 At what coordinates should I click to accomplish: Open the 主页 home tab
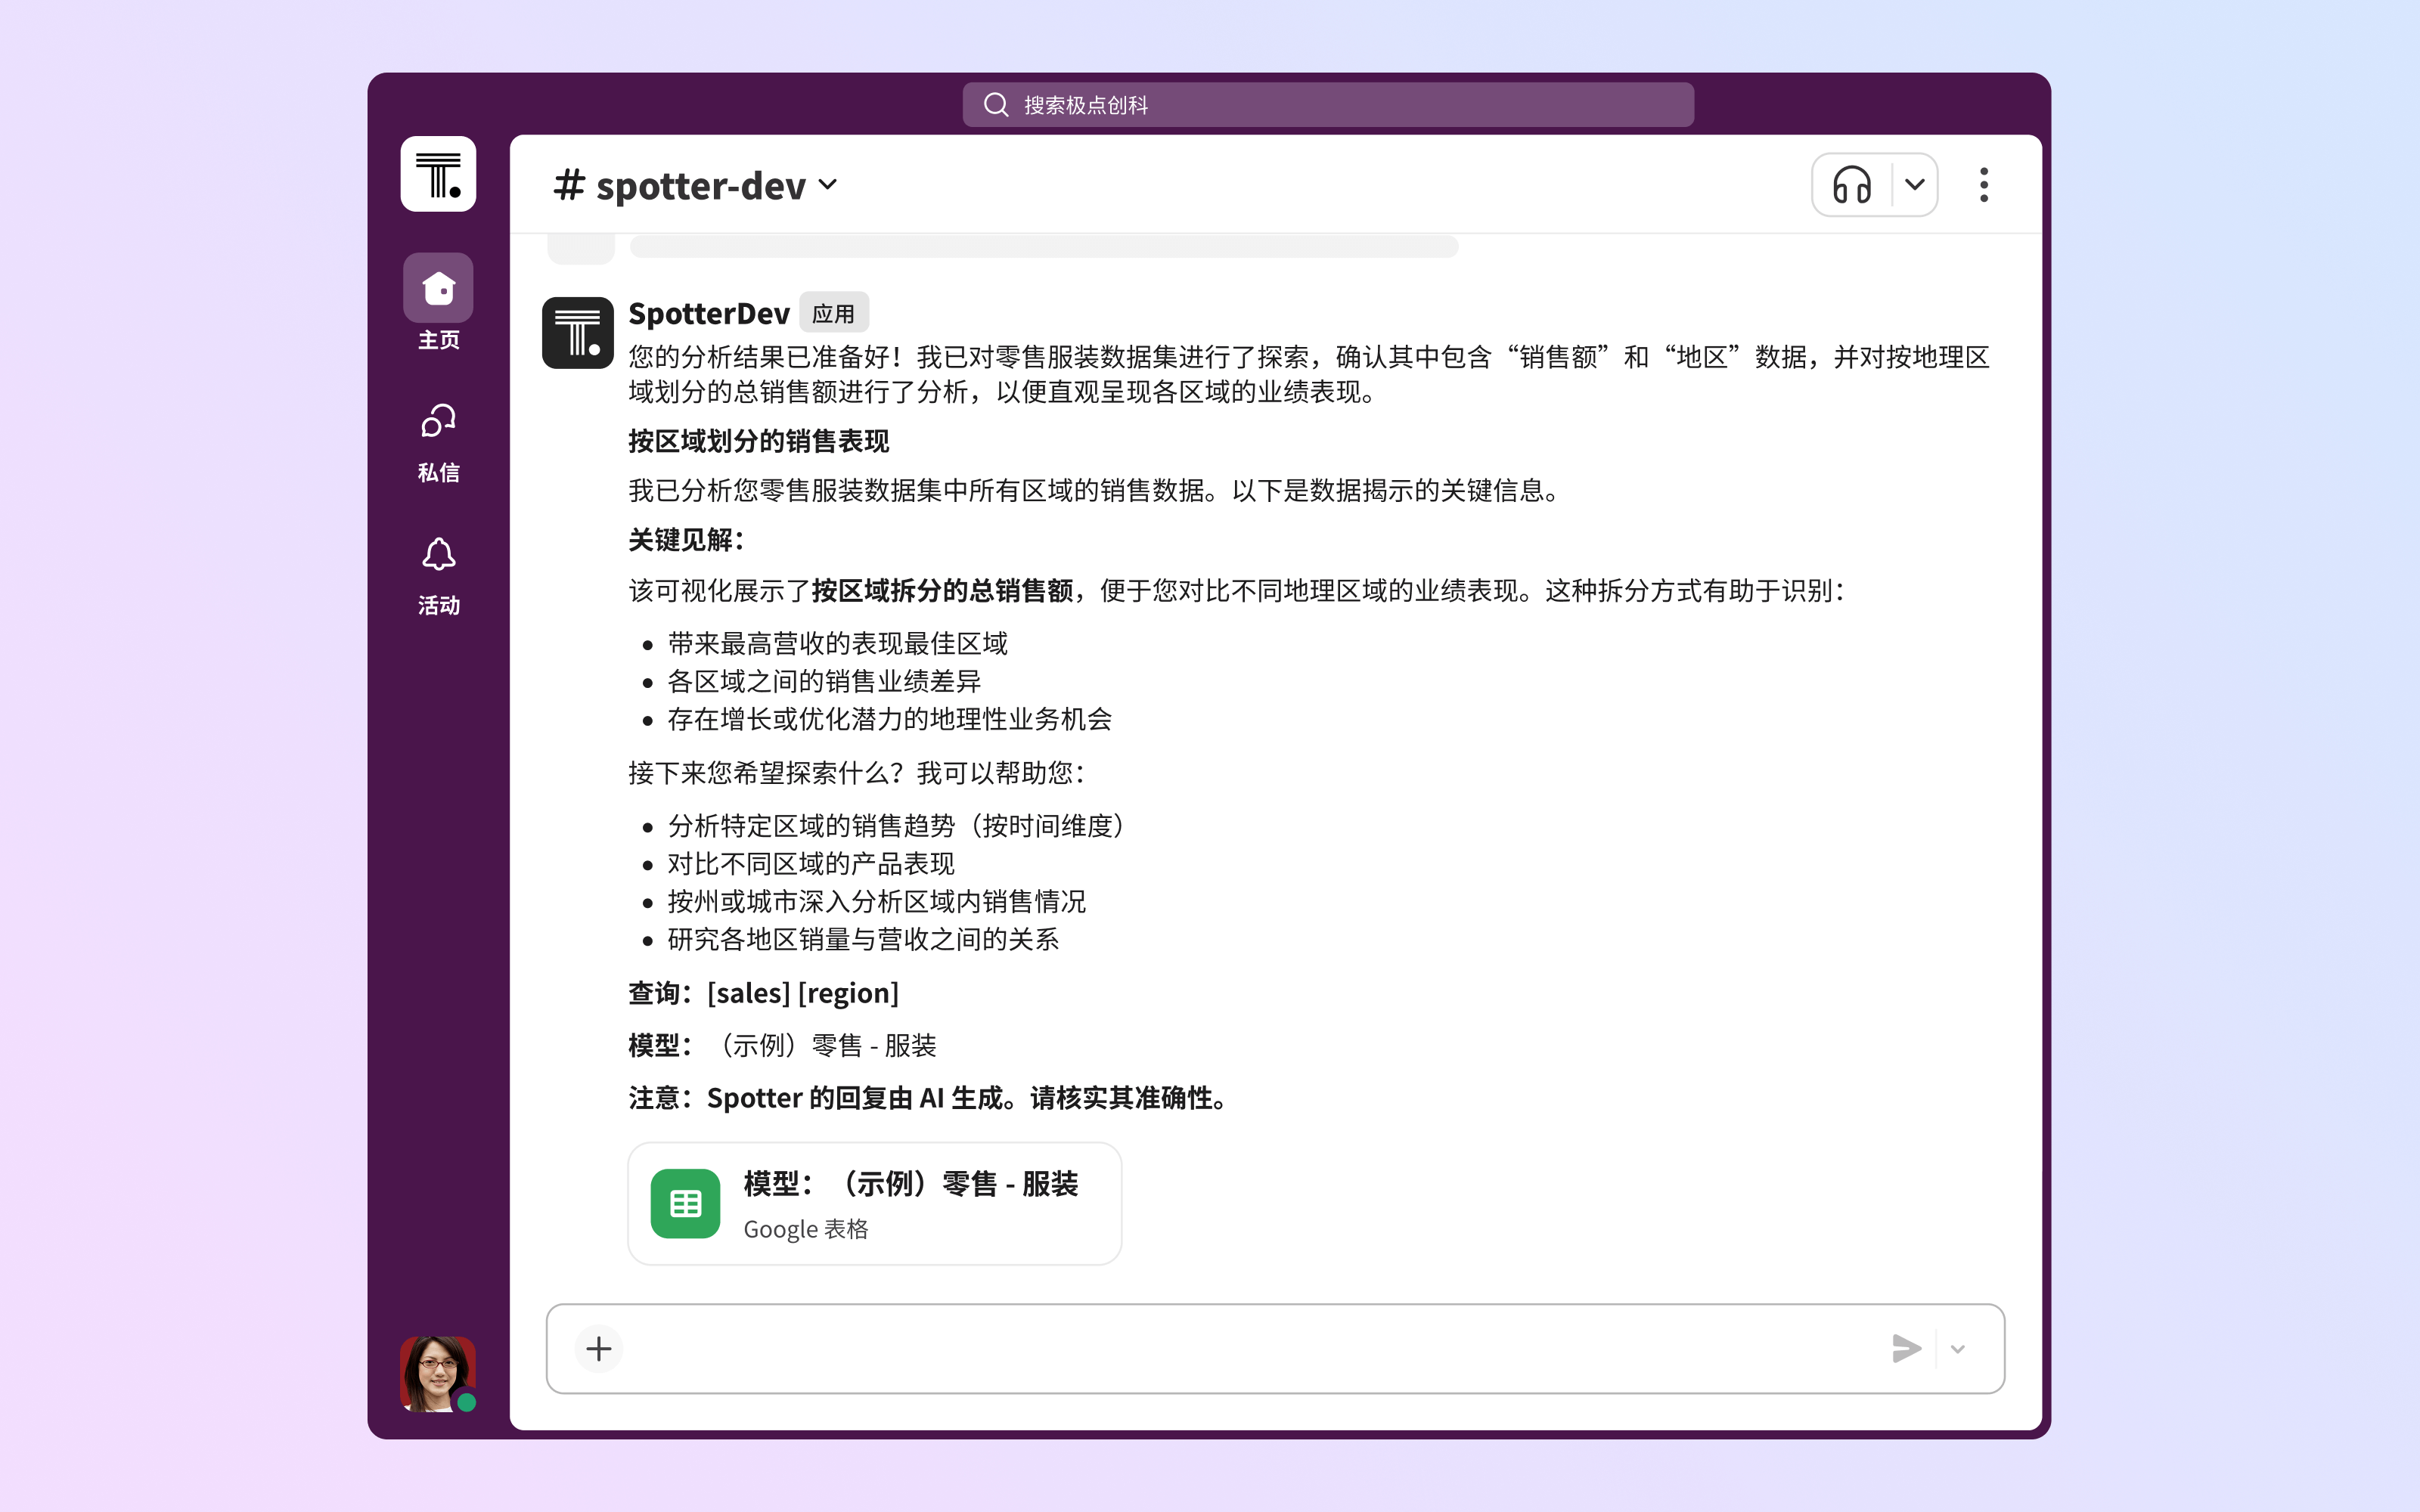[x=438, y=300]
